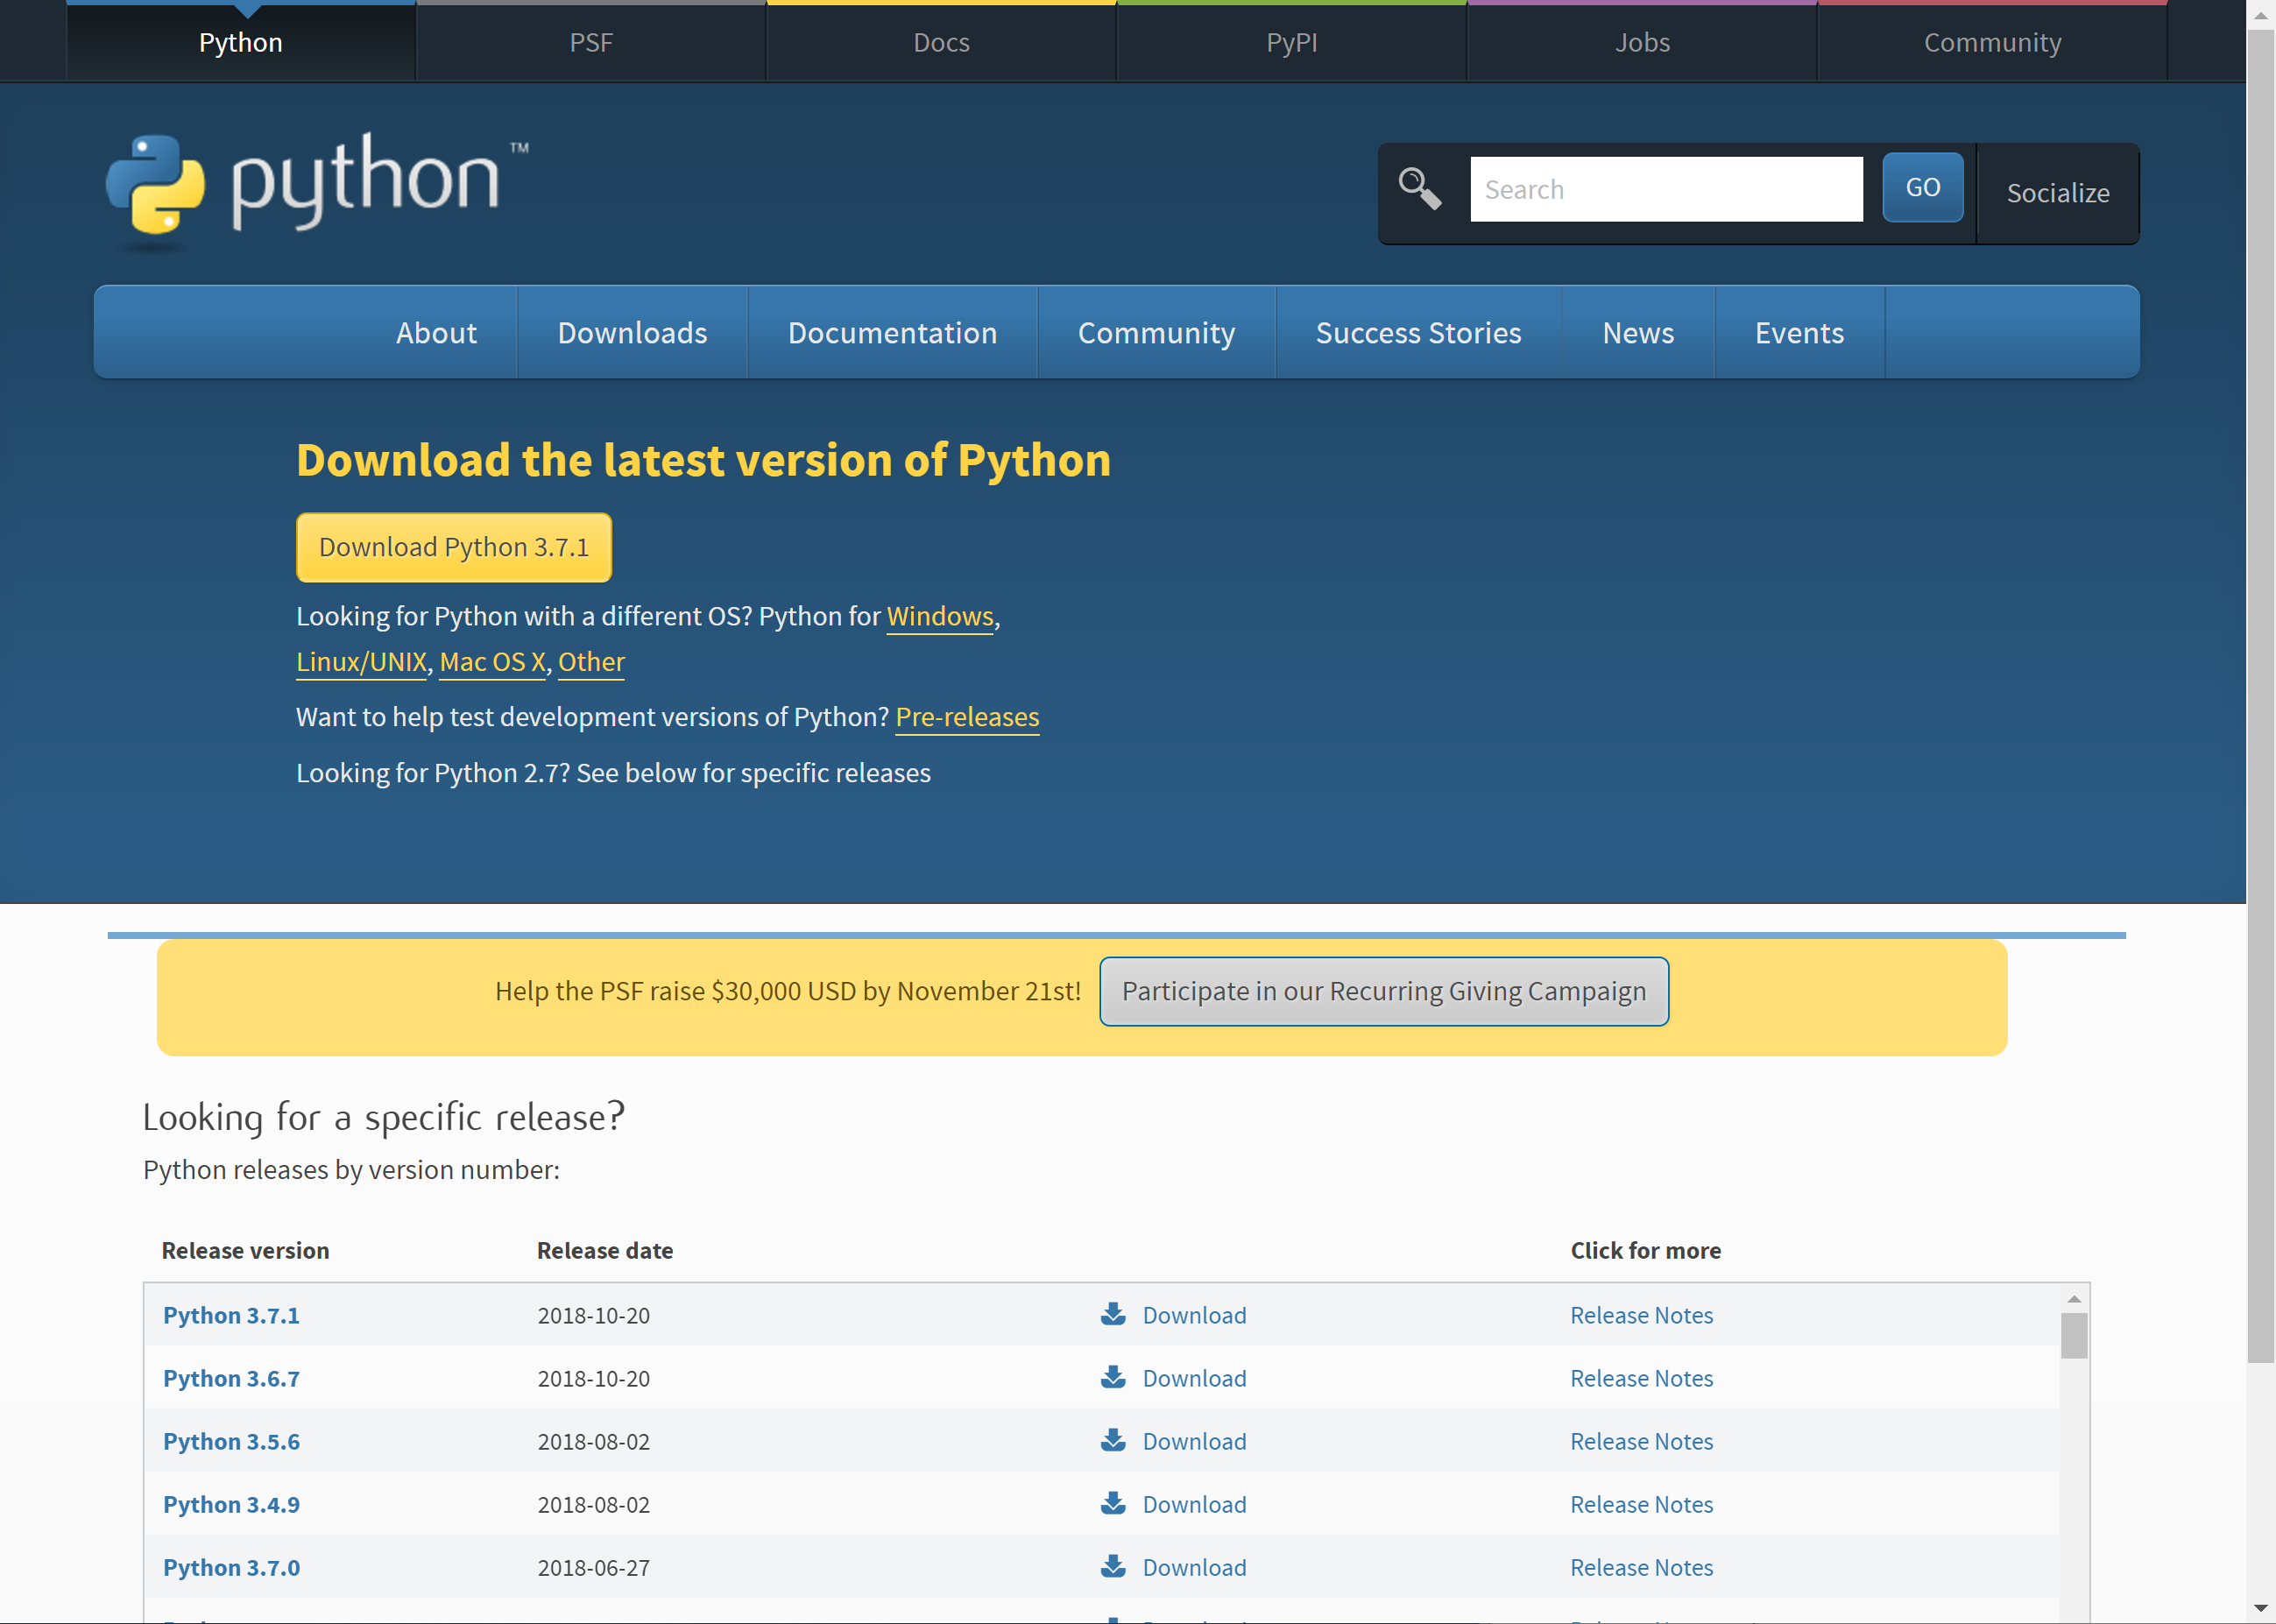Click the page vertical scrollbar thumb
The width and height of the screenshot is (2276, 1624).
pos(2260,696)
